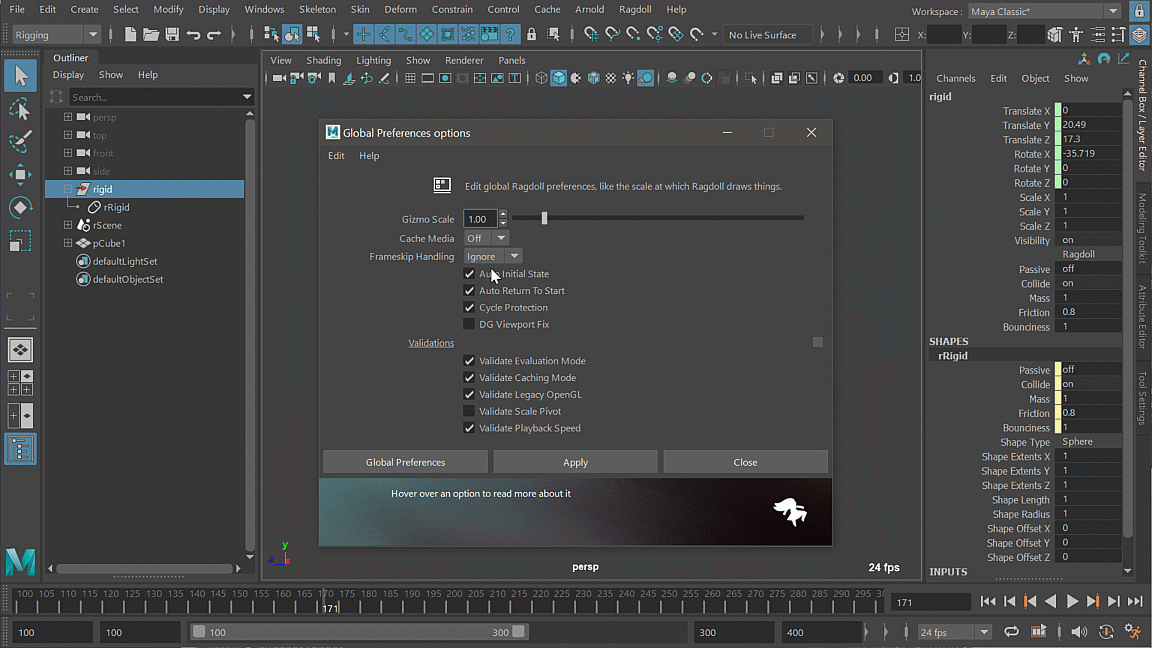This screenshot has width=1152, height=648.
Task: Open the Skeleton menu
Action: pos(317,10)
